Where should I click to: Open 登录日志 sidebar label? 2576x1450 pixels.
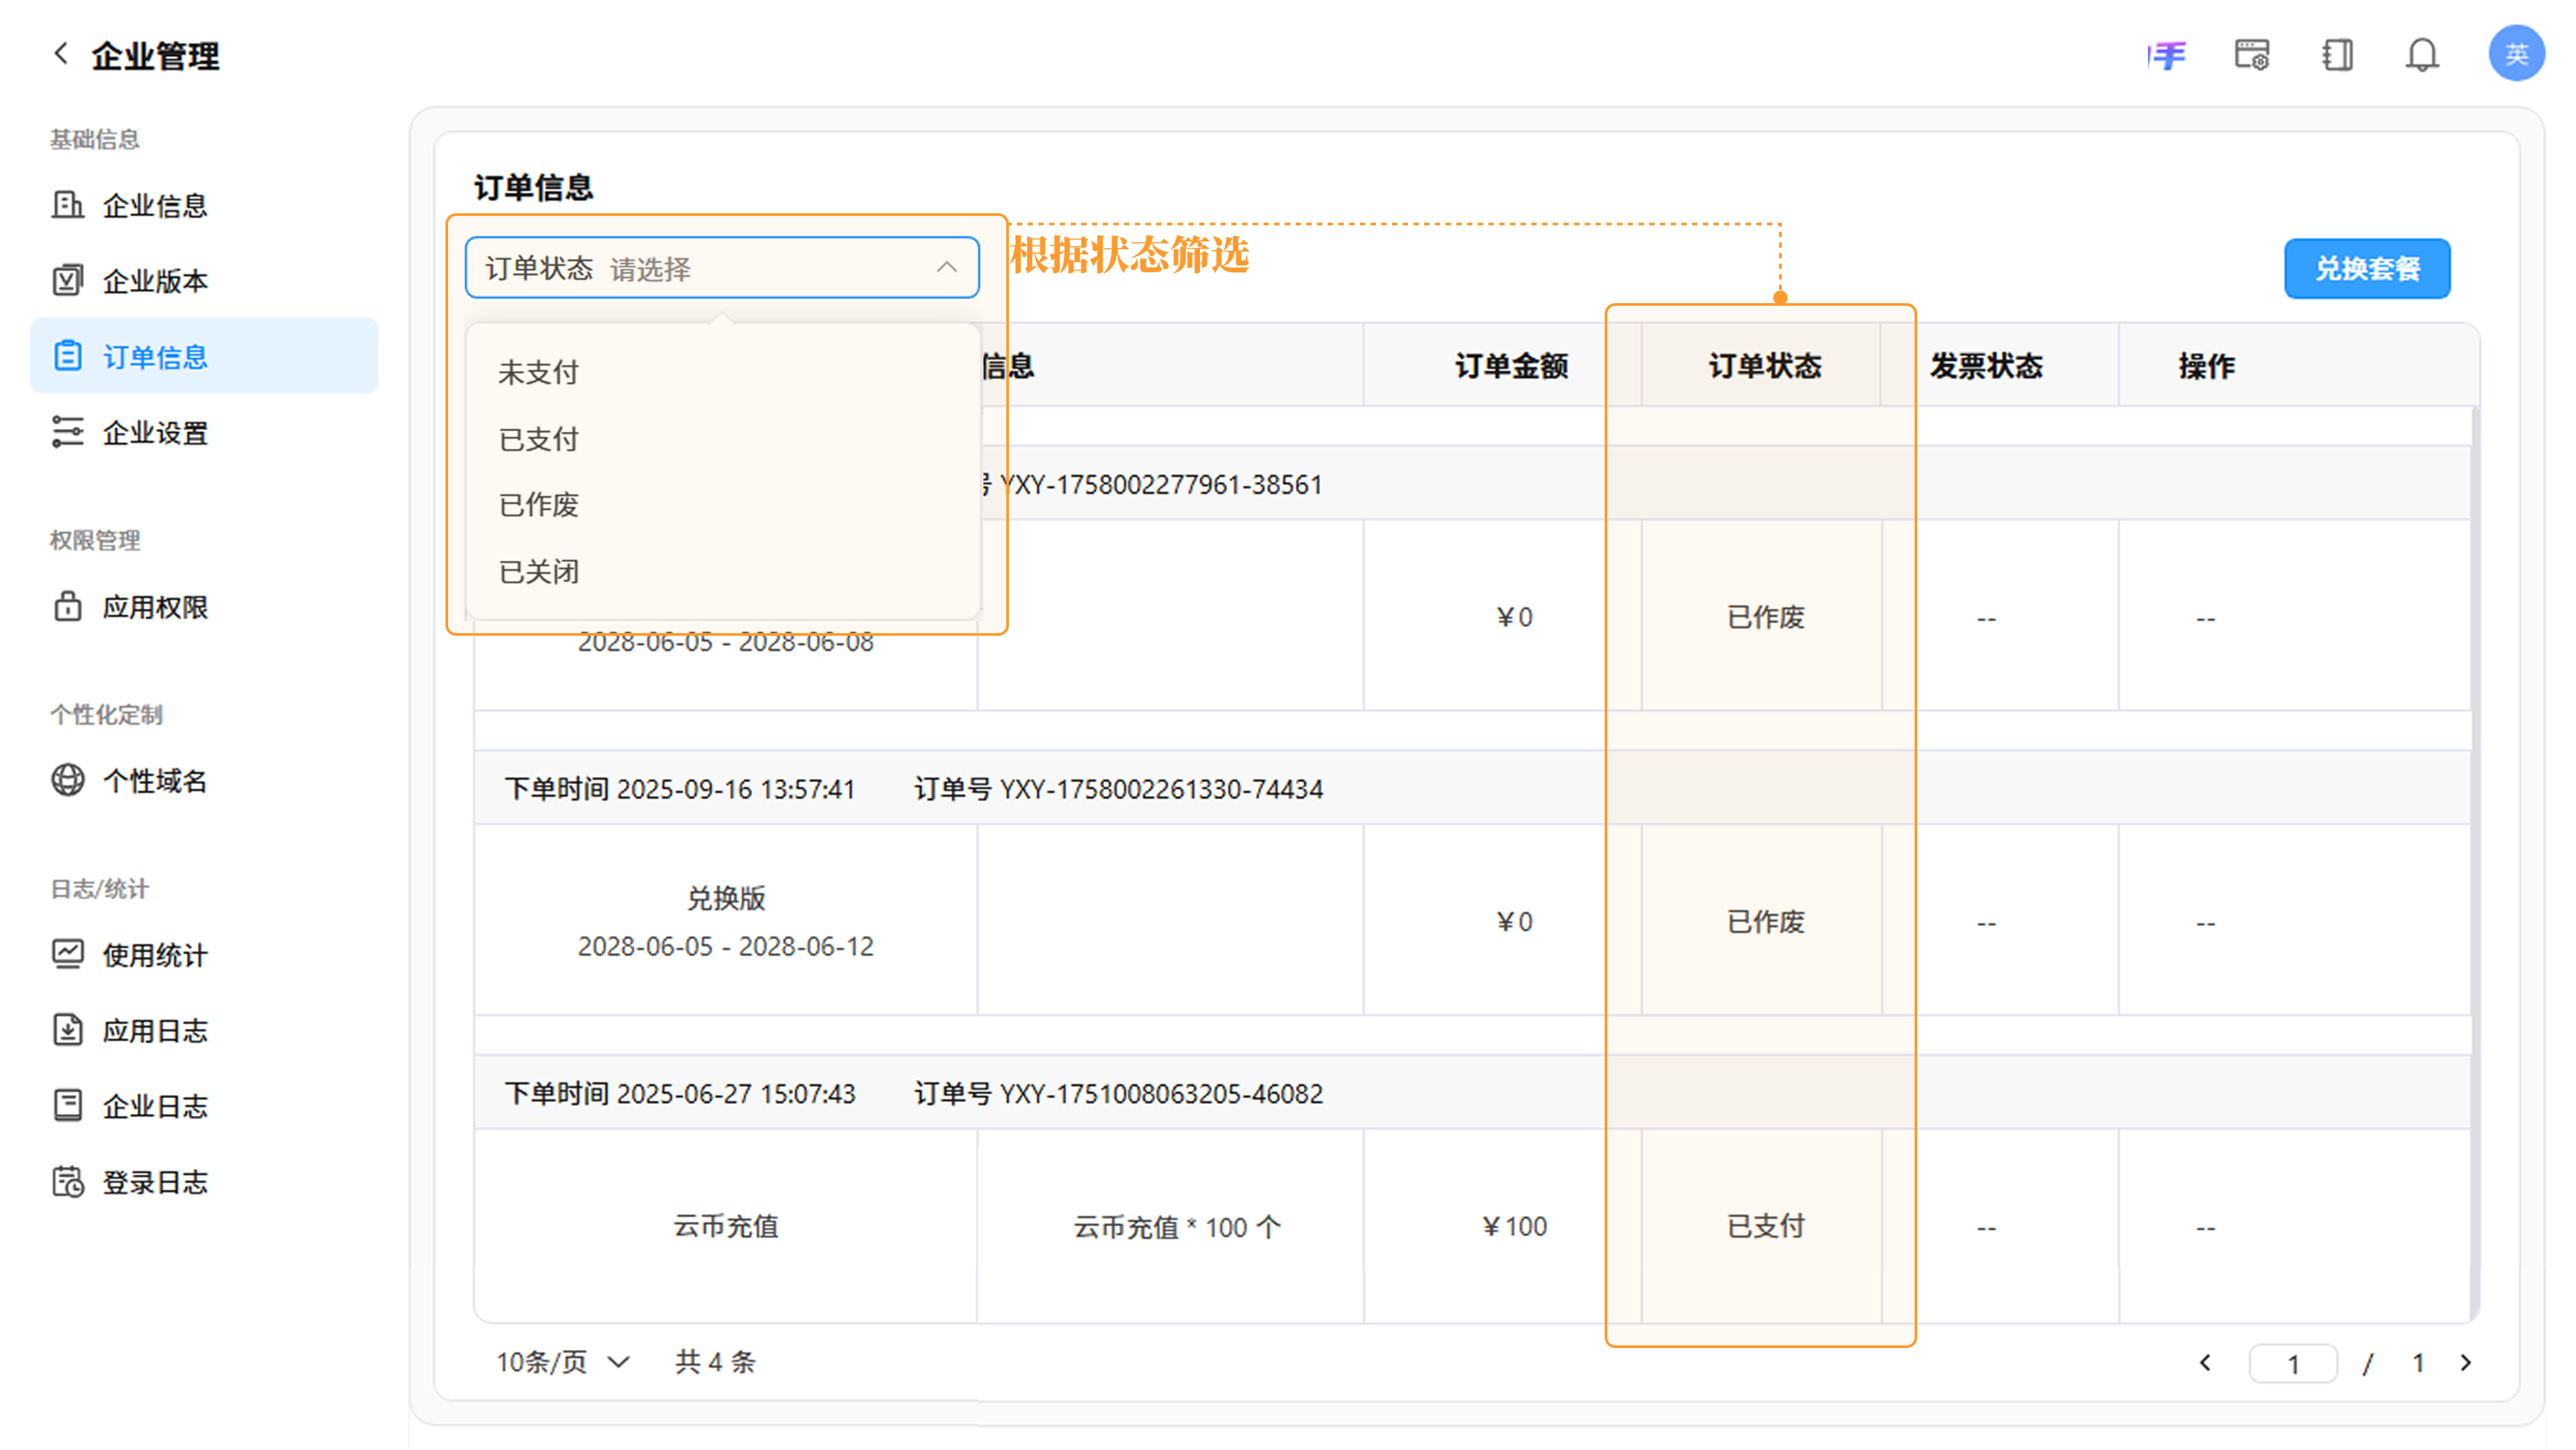(155, 1183)
